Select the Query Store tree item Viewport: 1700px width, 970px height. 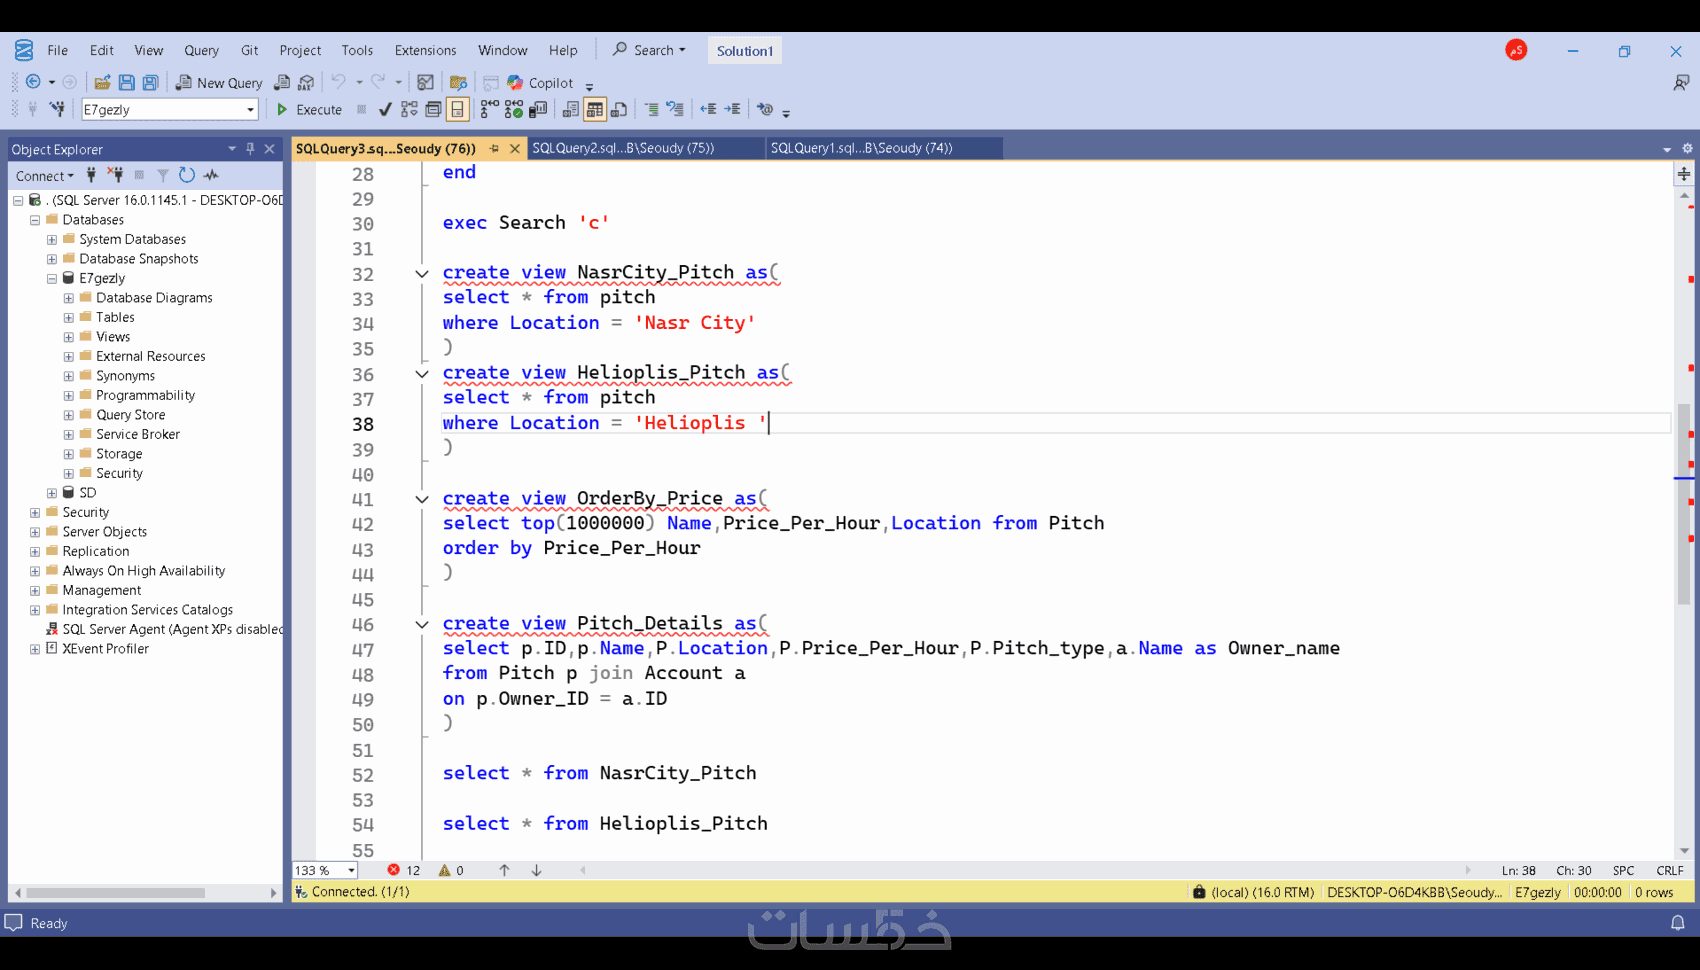[130, 415]
